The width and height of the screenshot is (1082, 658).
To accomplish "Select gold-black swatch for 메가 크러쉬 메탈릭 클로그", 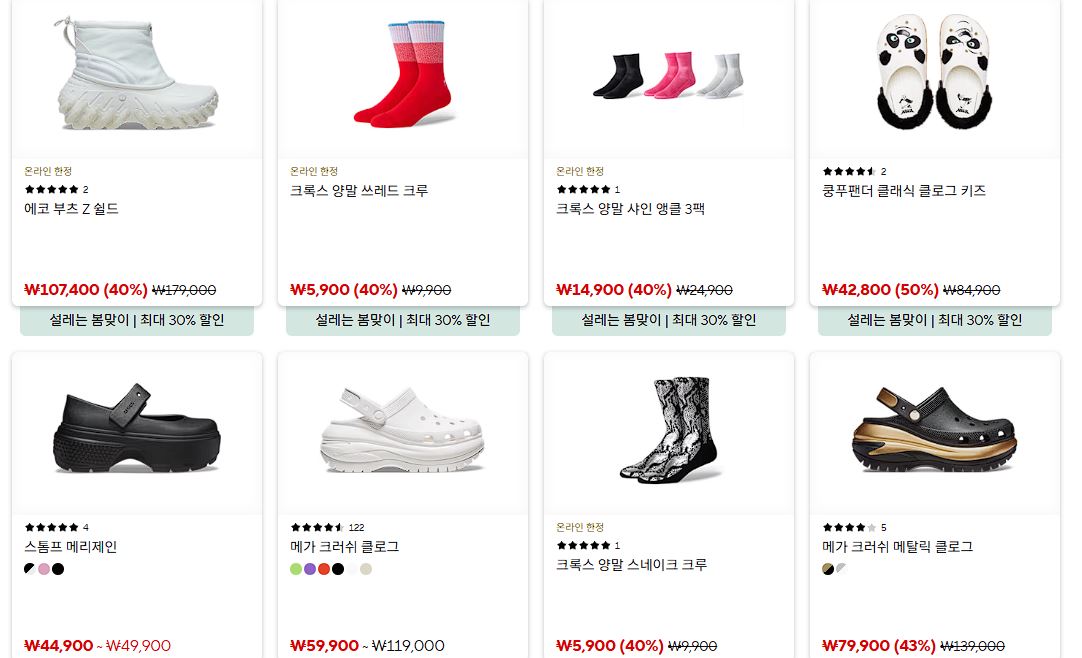I will [x=828, y=569].
